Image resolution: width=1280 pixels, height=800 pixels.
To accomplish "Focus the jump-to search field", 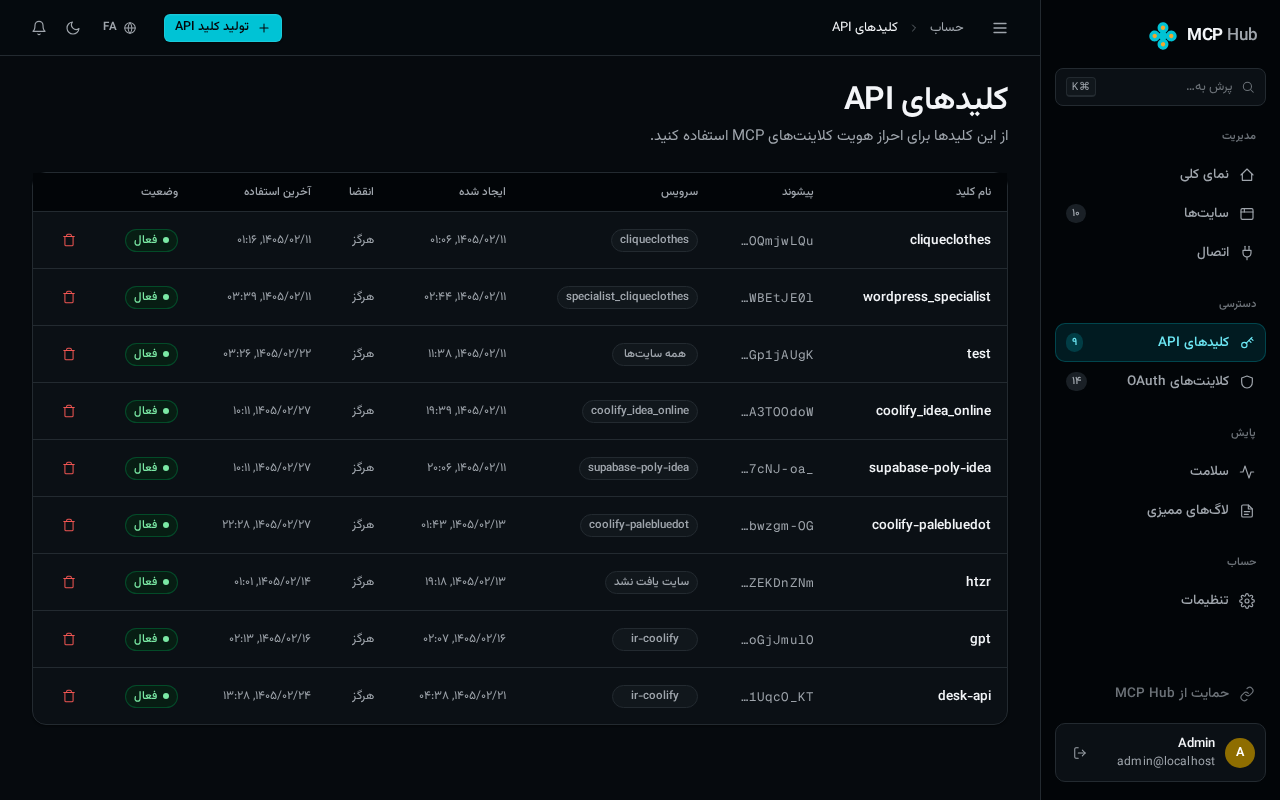I will click(x=1160, y=87).
